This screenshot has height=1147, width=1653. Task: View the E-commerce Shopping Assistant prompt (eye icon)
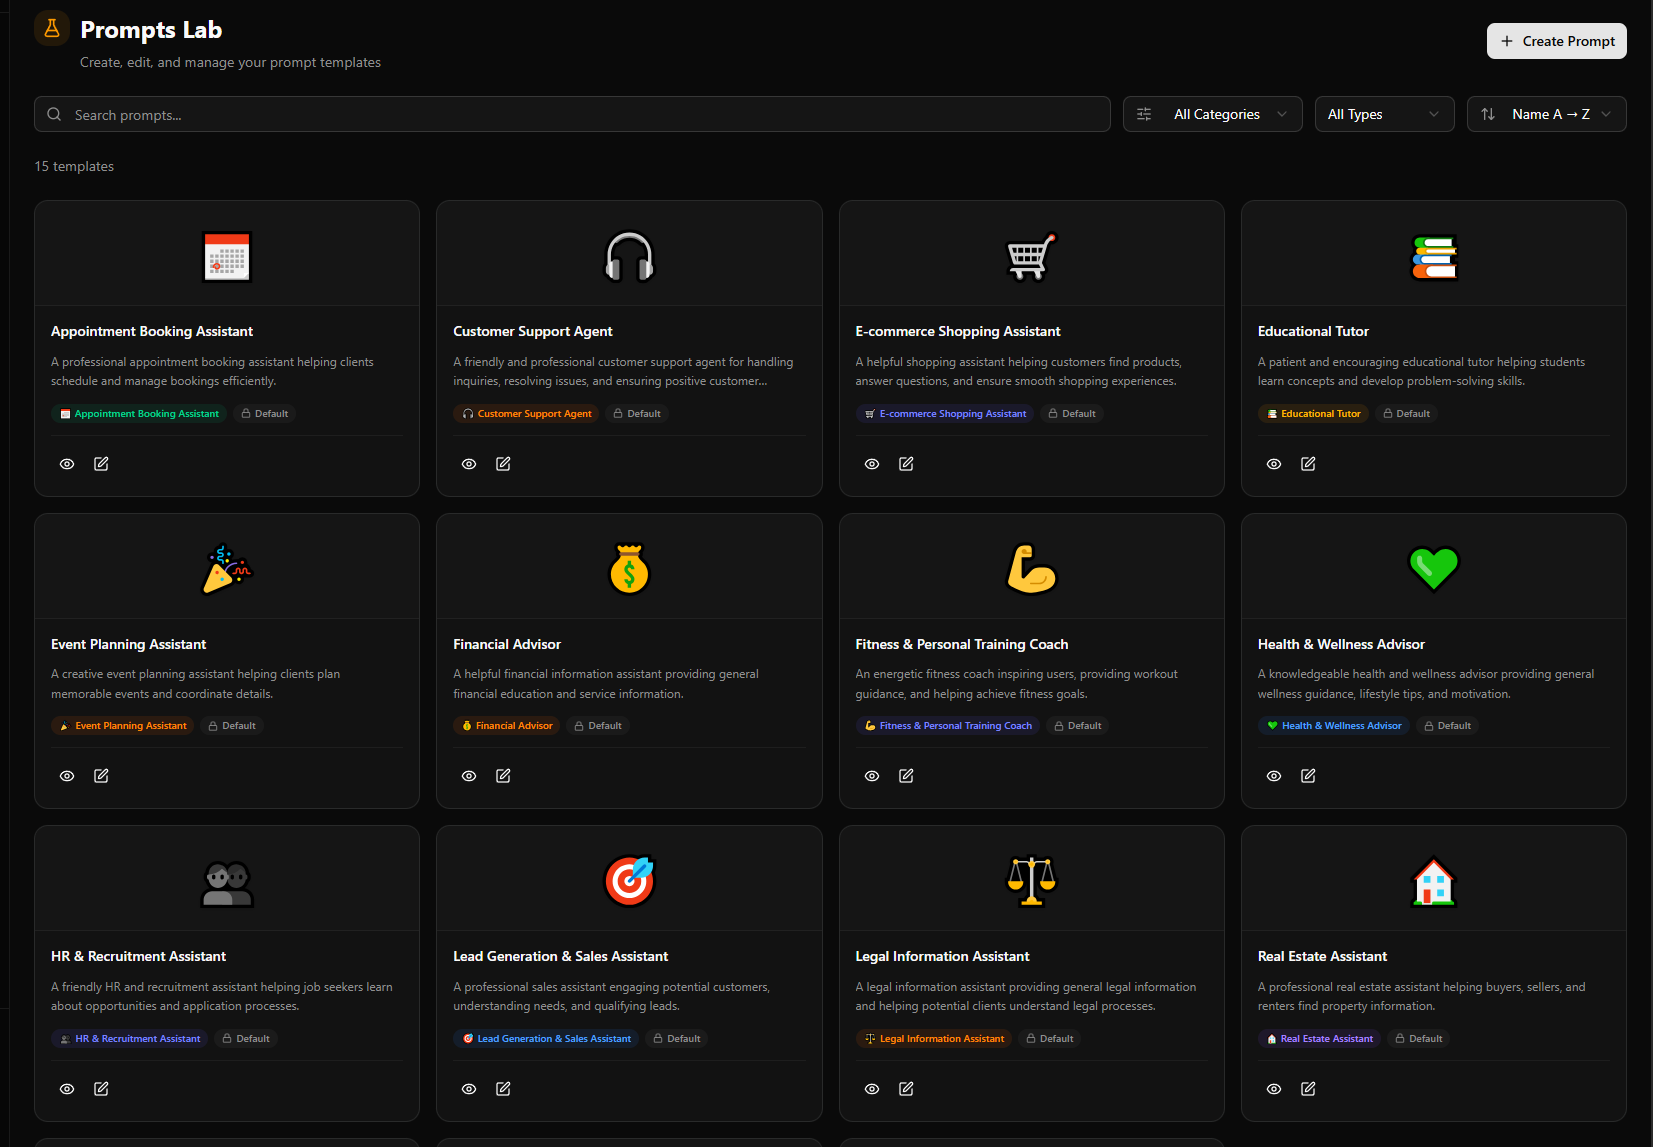872,464
